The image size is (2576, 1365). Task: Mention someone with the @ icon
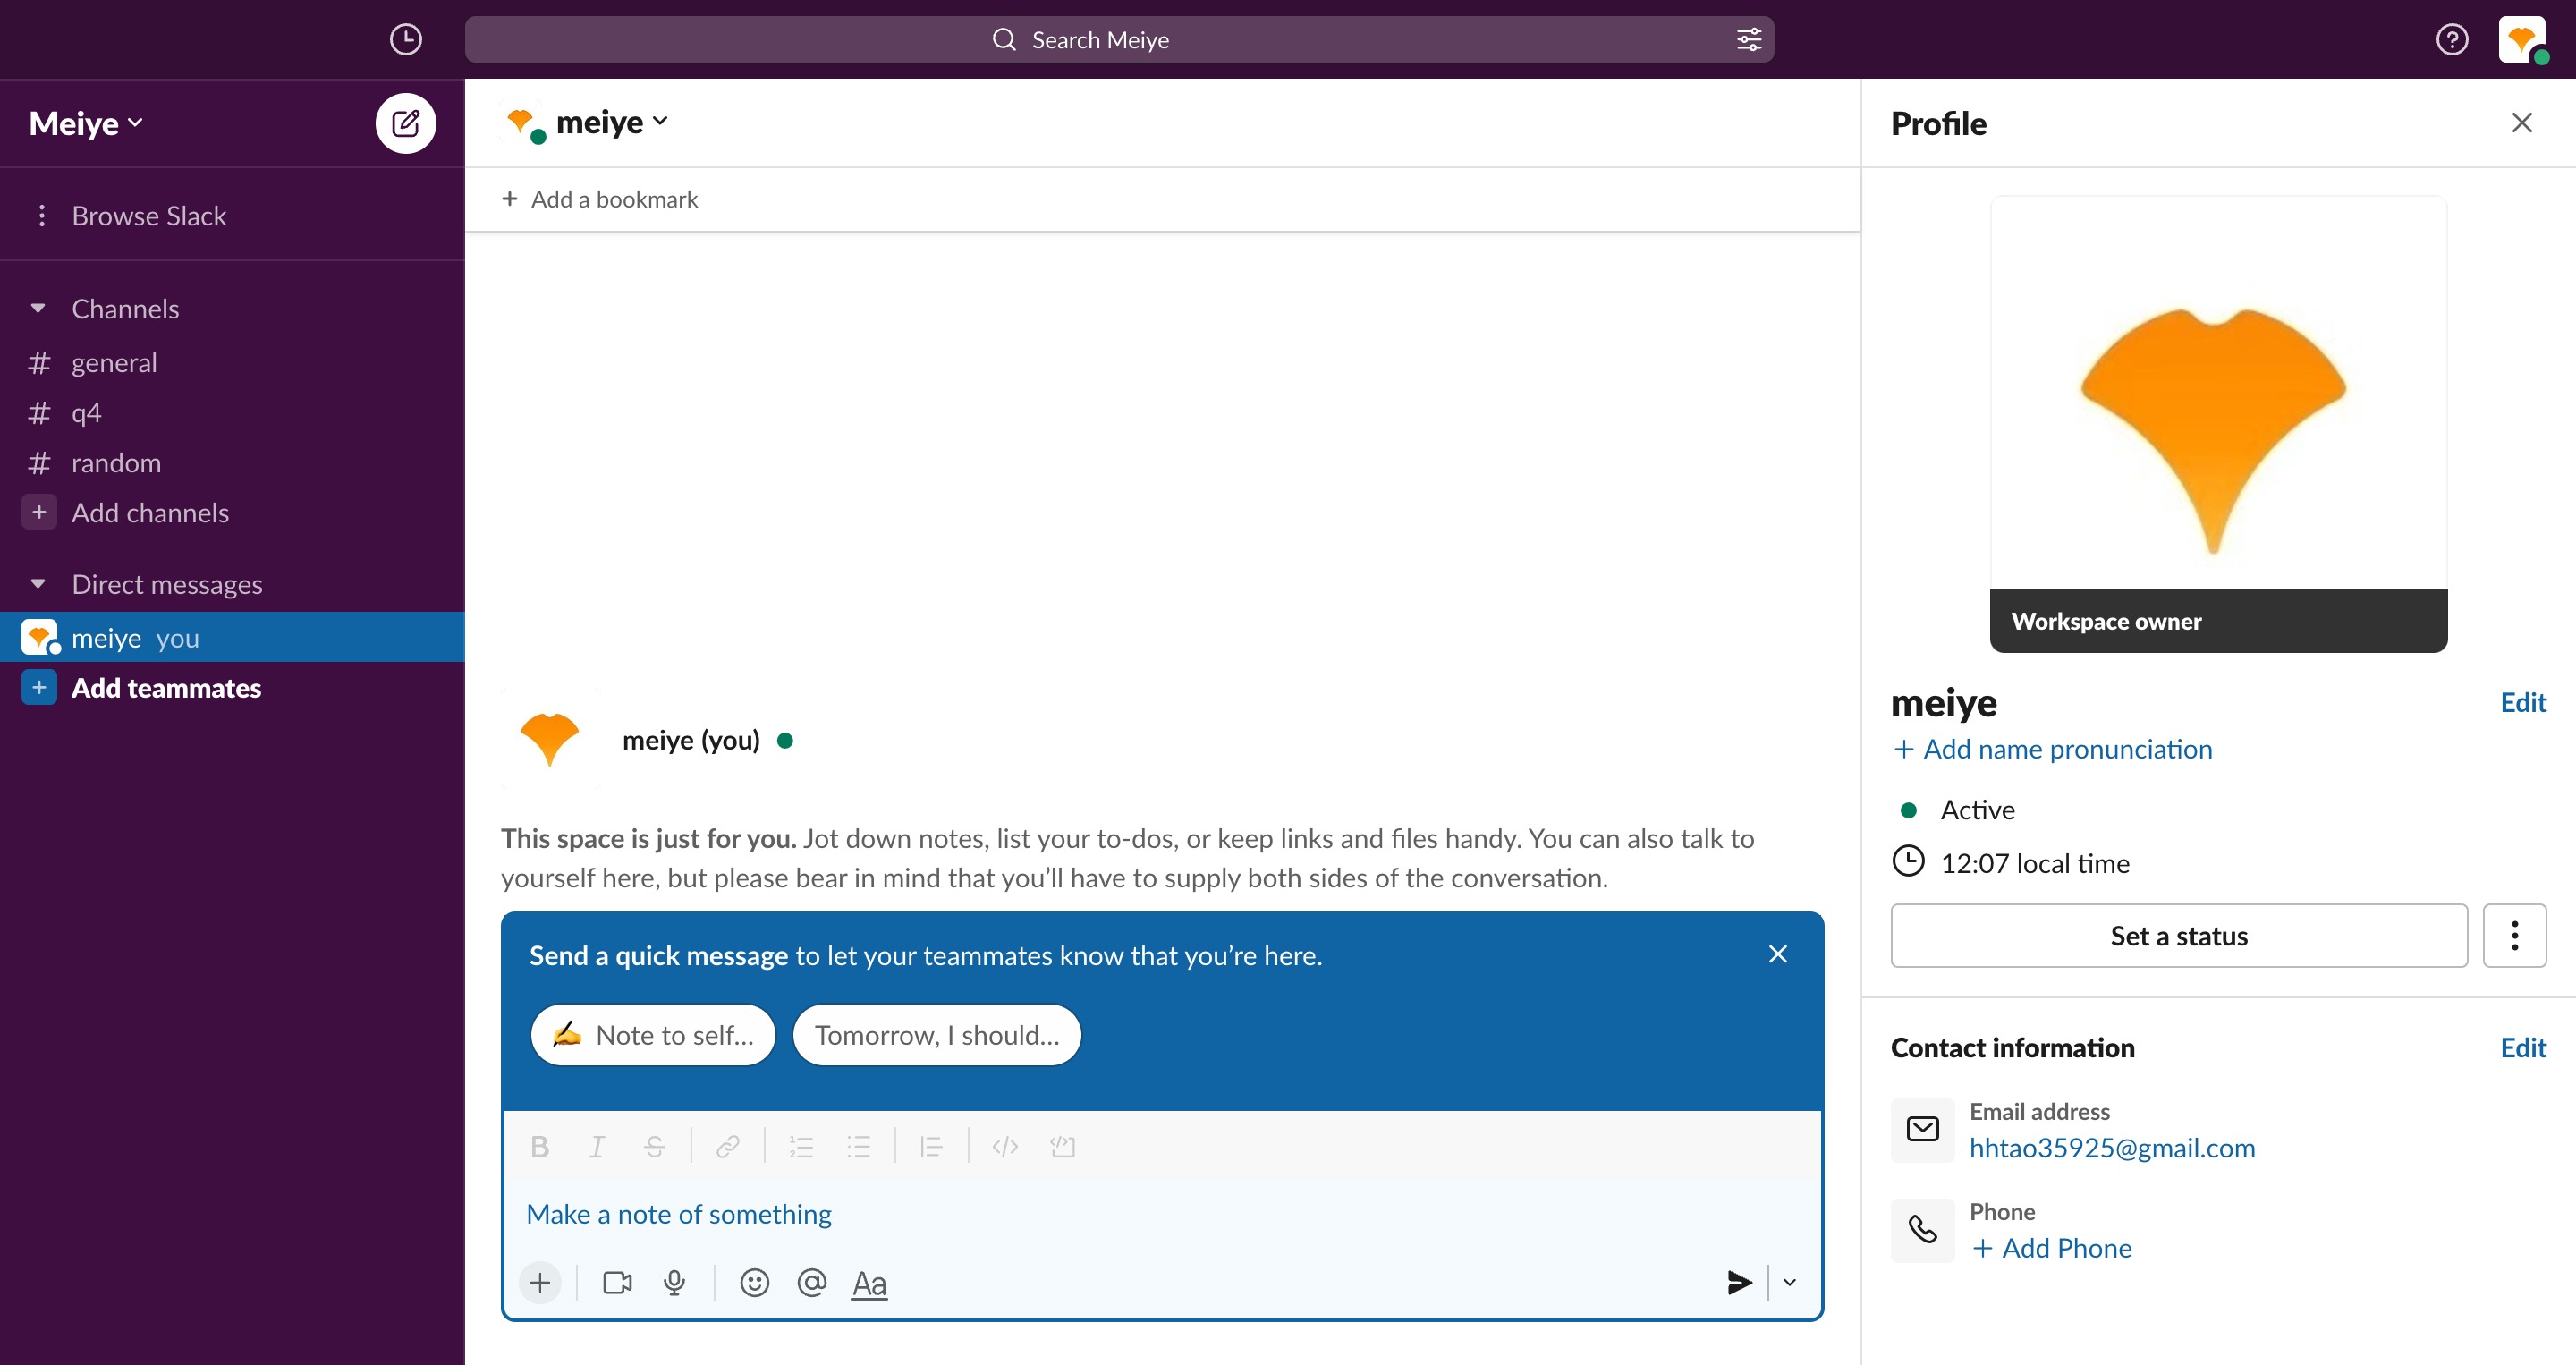(812, 1282)
